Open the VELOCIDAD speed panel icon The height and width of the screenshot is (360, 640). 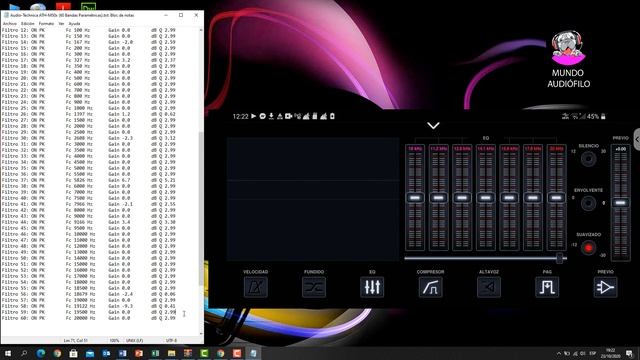click(x=256, y=287)
